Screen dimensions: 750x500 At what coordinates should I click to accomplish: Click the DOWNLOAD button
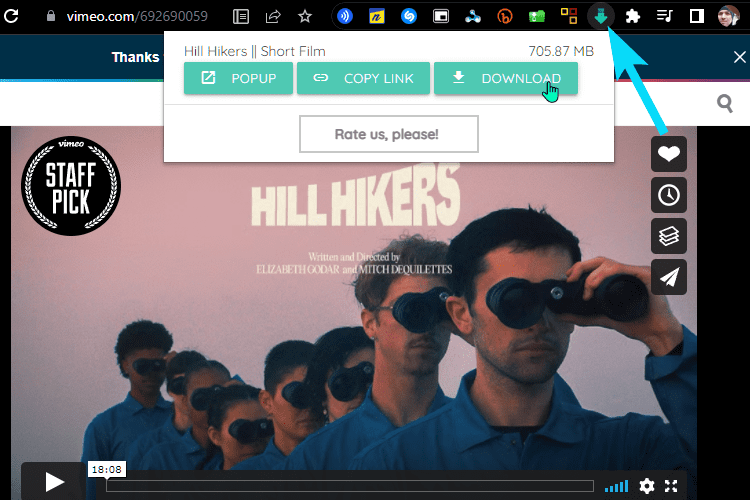[x=506, y=78]
